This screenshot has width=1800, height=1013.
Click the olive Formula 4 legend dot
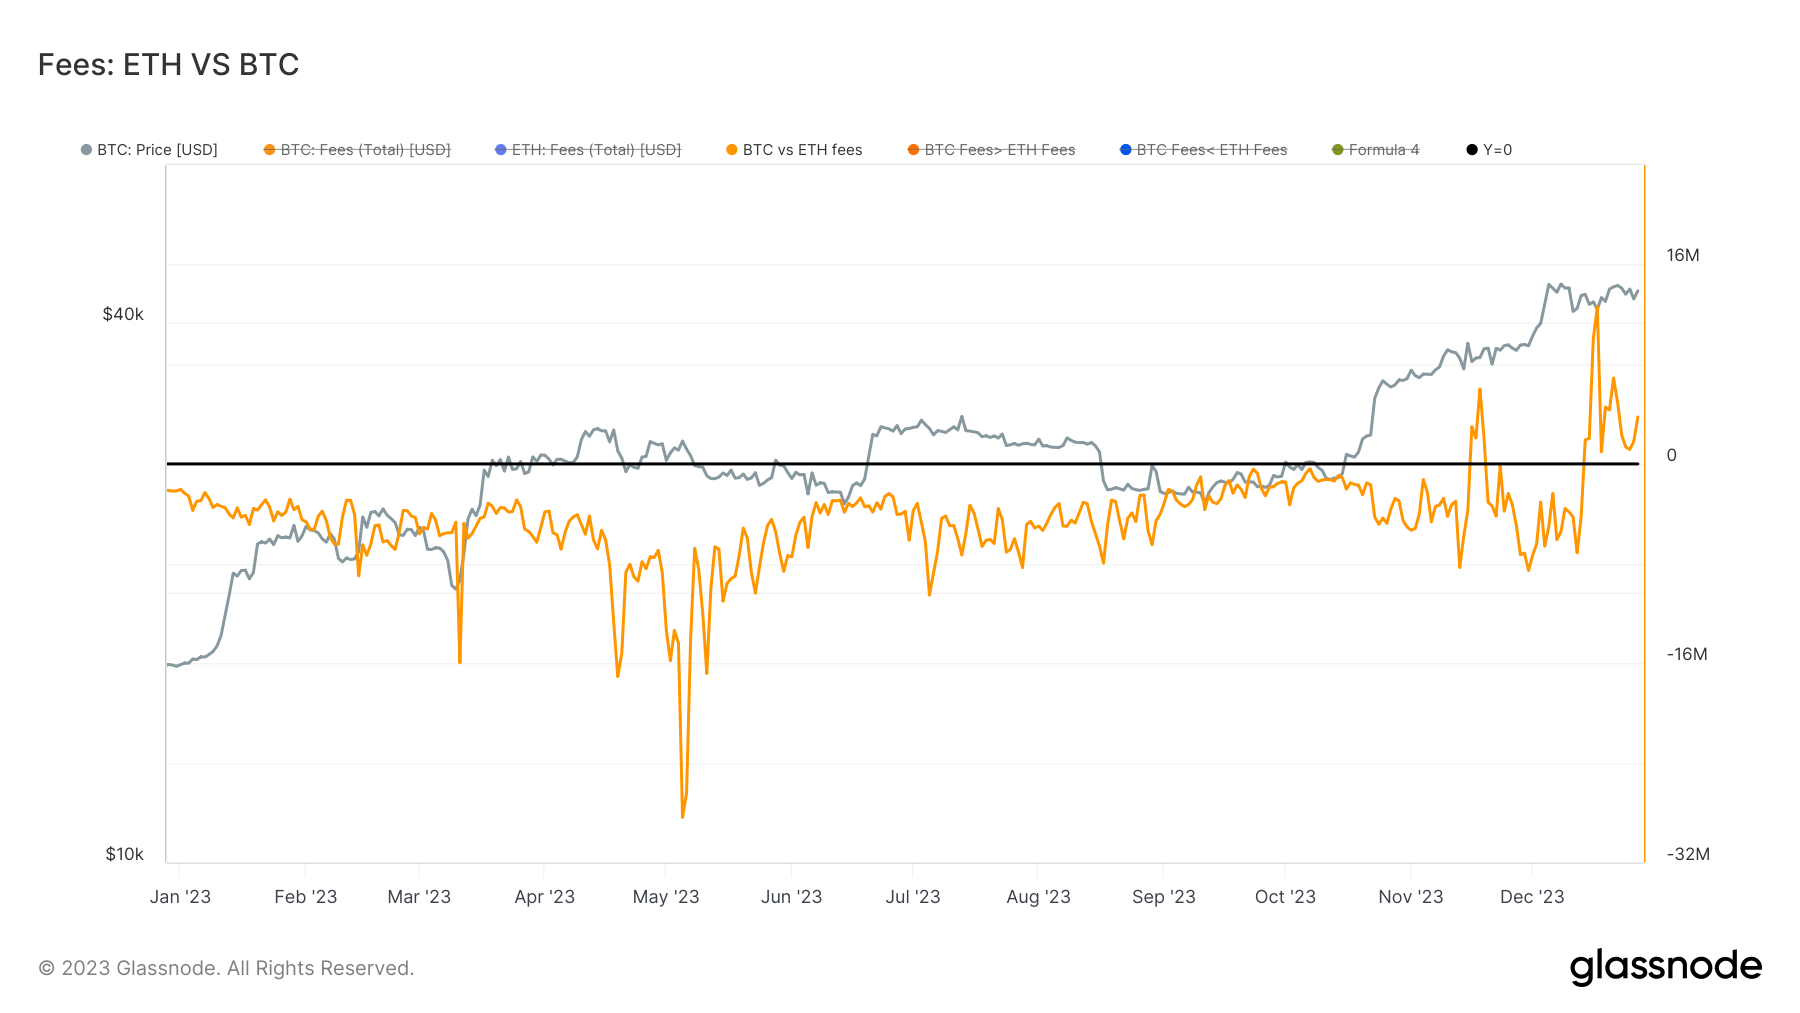click(x=1337, y=149)
